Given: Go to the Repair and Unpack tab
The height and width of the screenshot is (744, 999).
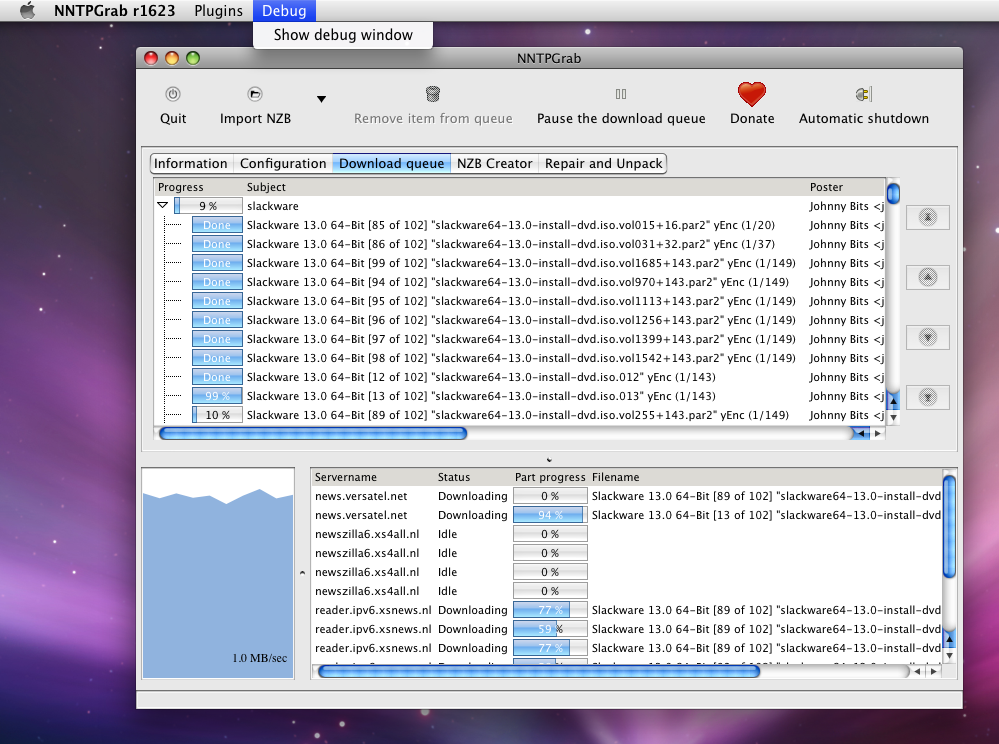Looking at the screenshot, I should [x=603, y=164].
